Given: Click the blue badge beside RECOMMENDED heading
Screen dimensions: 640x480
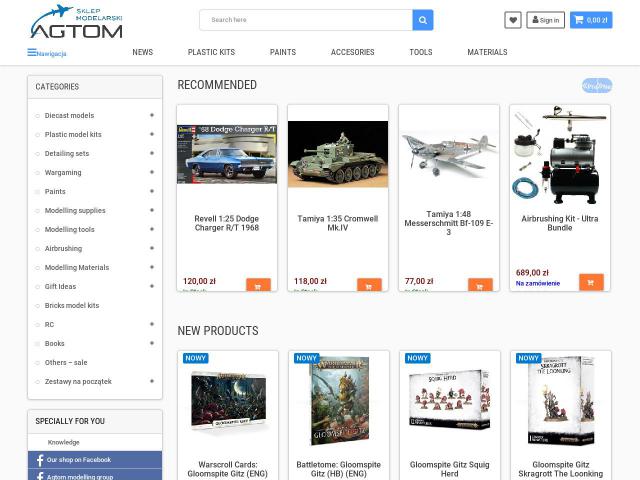Looking at the screenshot, I should 597,85.
